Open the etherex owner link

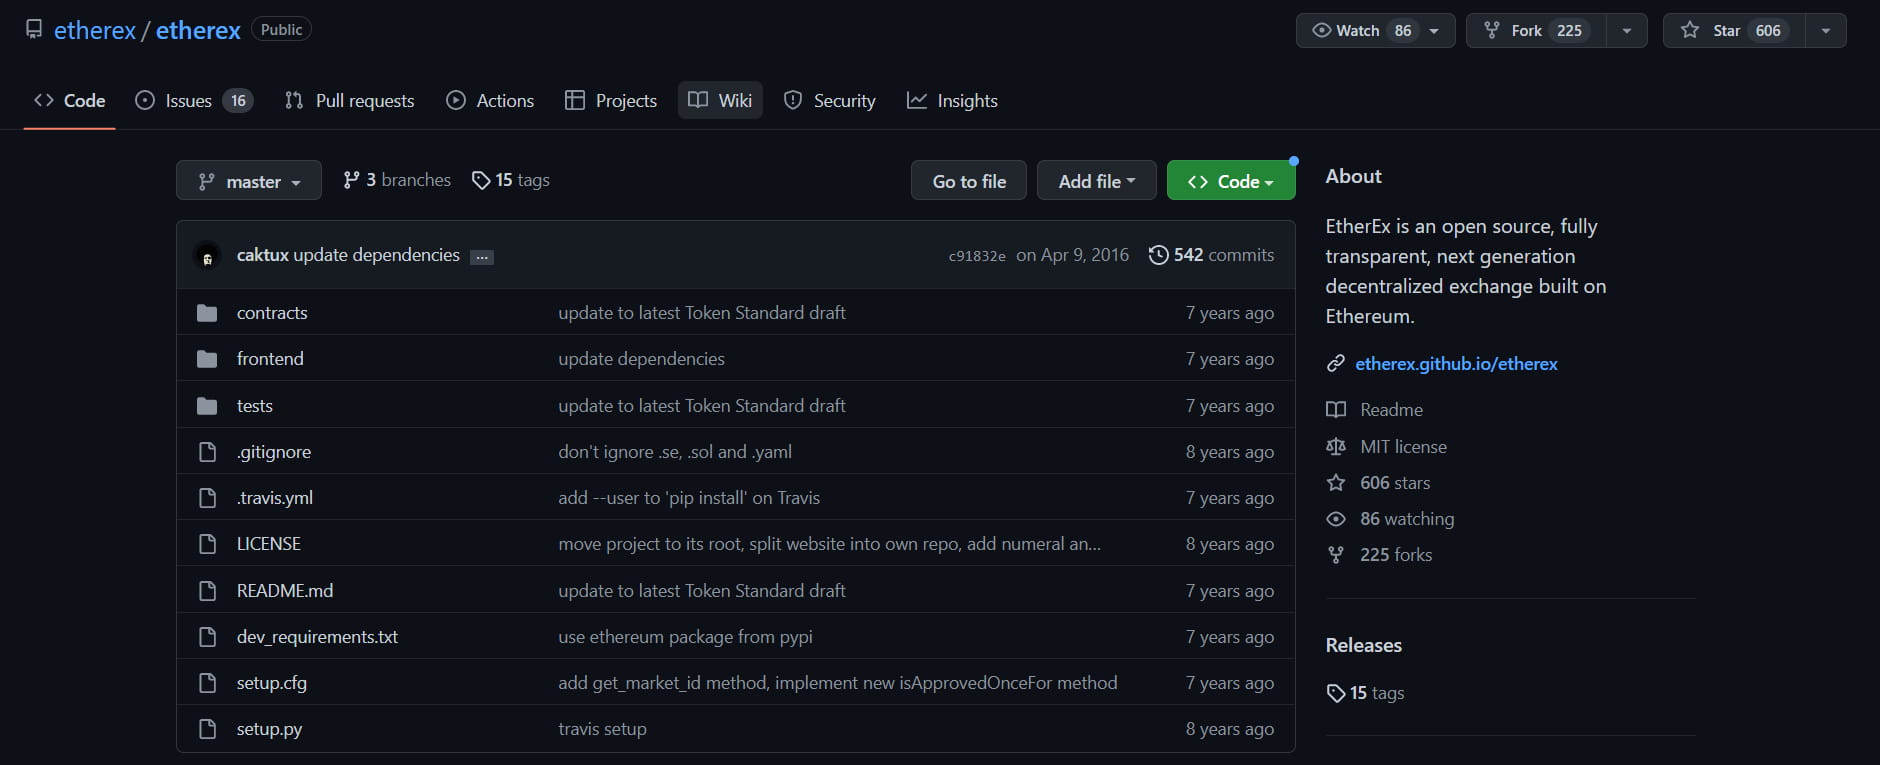(95, 30)
